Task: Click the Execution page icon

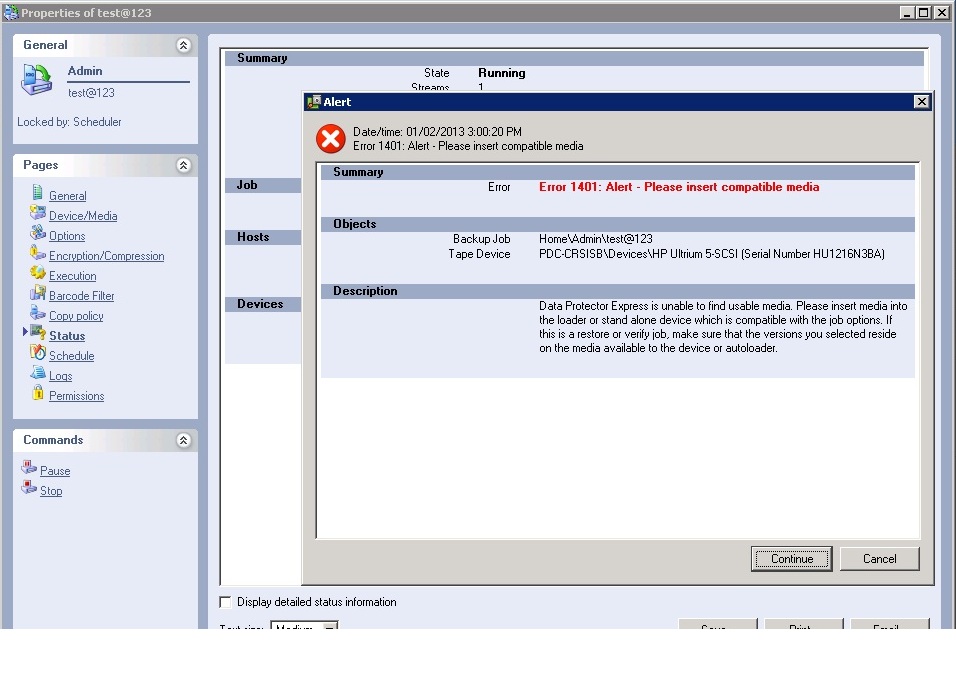Action: click(x=38, y=273)
